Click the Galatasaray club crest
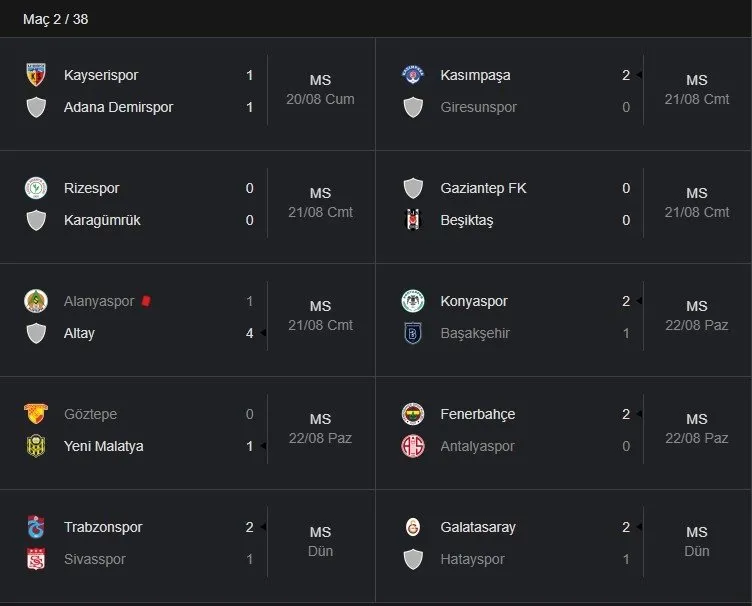This screenshot has height=606, width=752. (x=413, y=527)
